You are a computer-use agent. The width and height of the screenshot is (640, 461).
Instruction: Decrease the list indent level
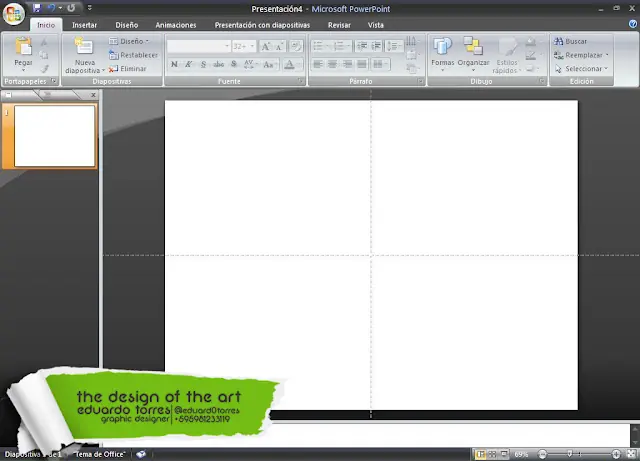362,46
